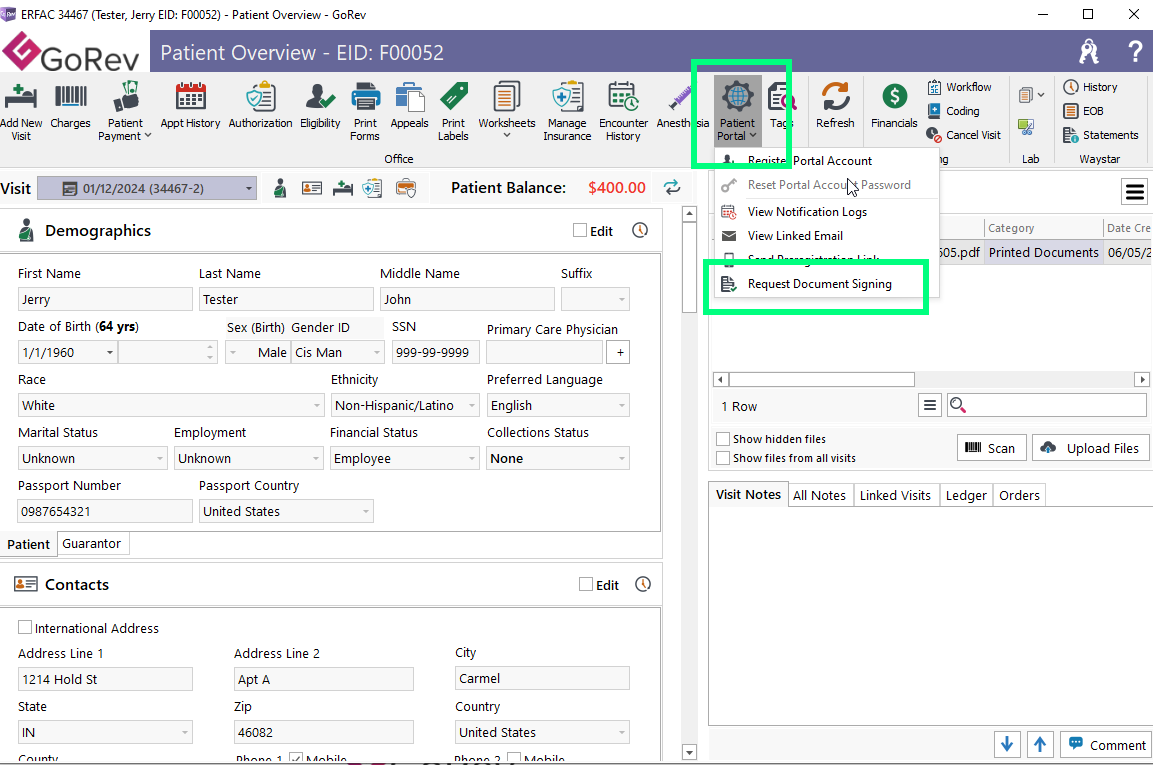Open Waystar Statements
Viewport: 1153px width, 765px height.
[x=1101, y=135]
